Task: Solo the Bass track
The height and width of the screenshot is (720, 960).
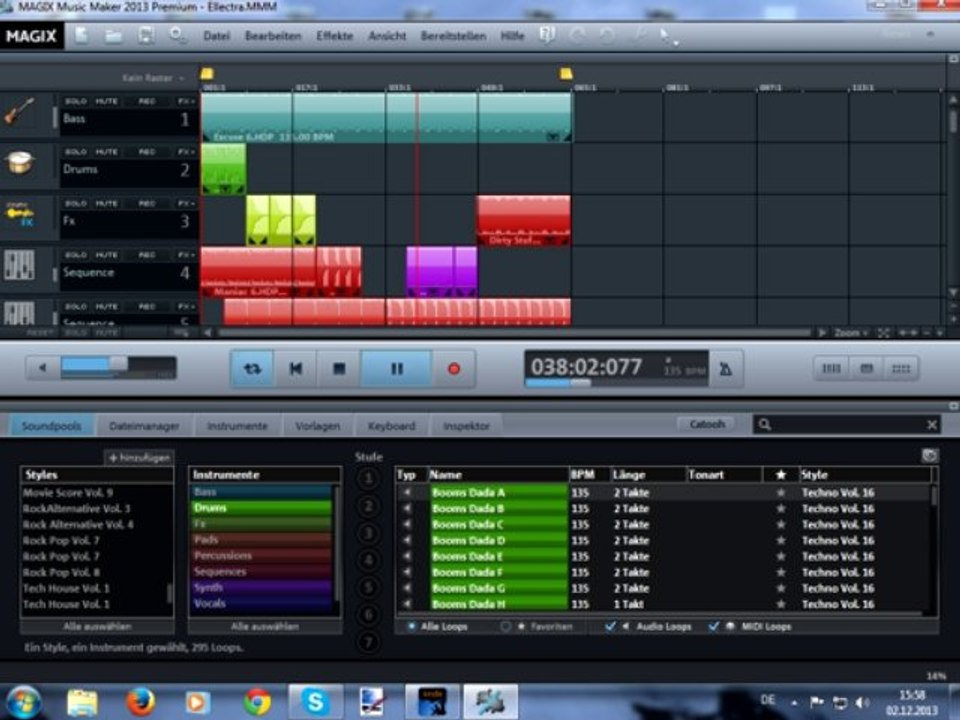Action: point(76,101)
